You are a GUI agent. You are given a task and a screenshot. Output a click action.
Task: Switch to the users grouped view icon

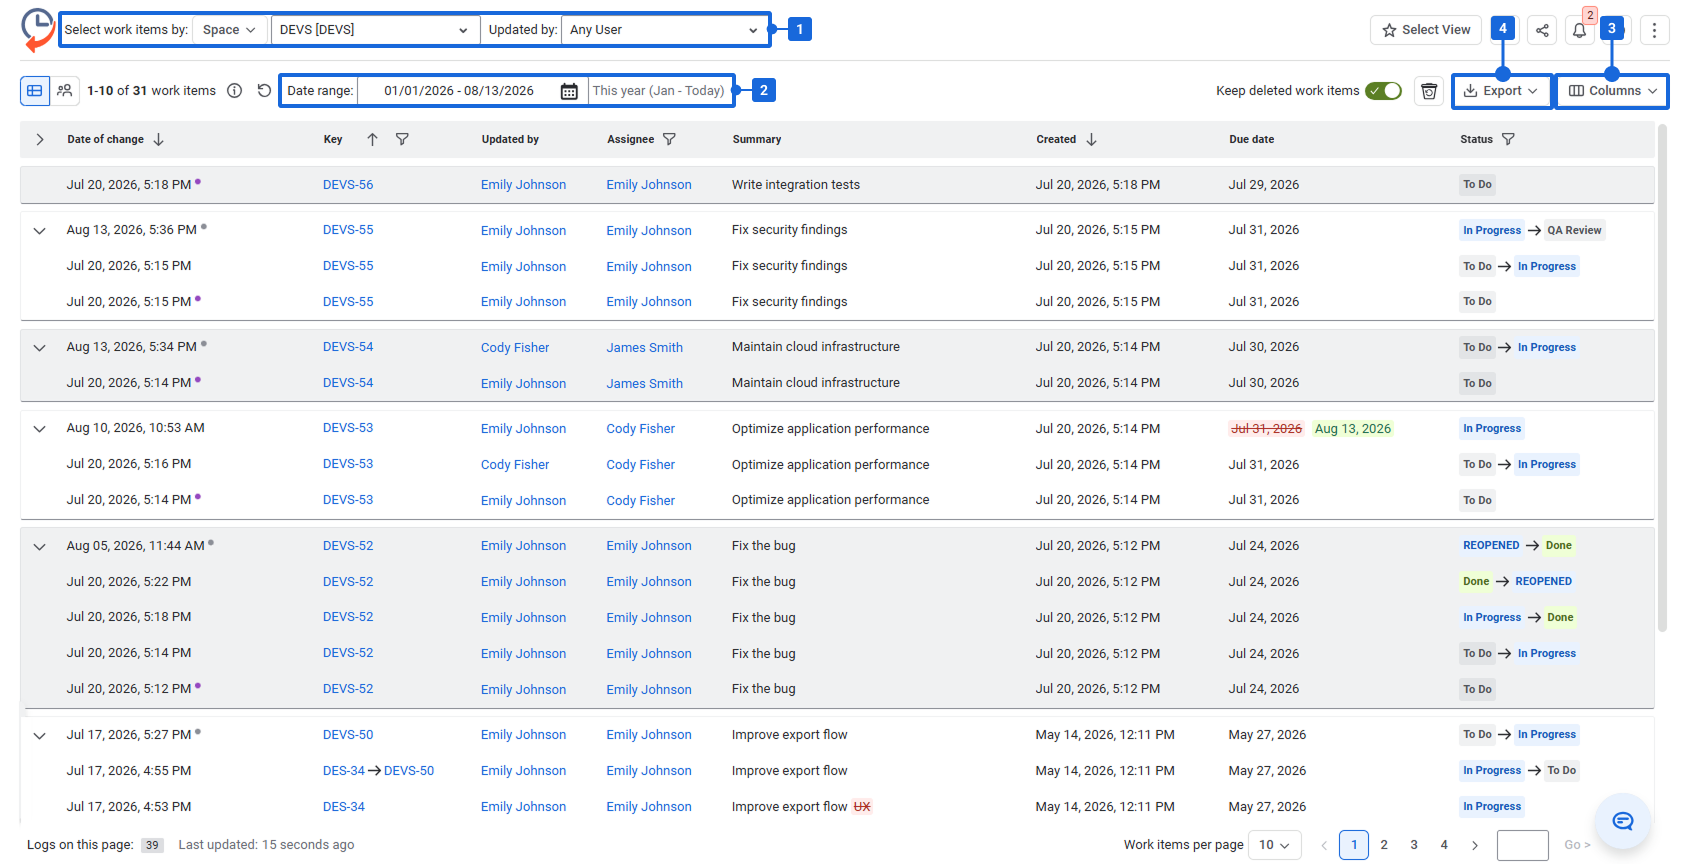65,91
